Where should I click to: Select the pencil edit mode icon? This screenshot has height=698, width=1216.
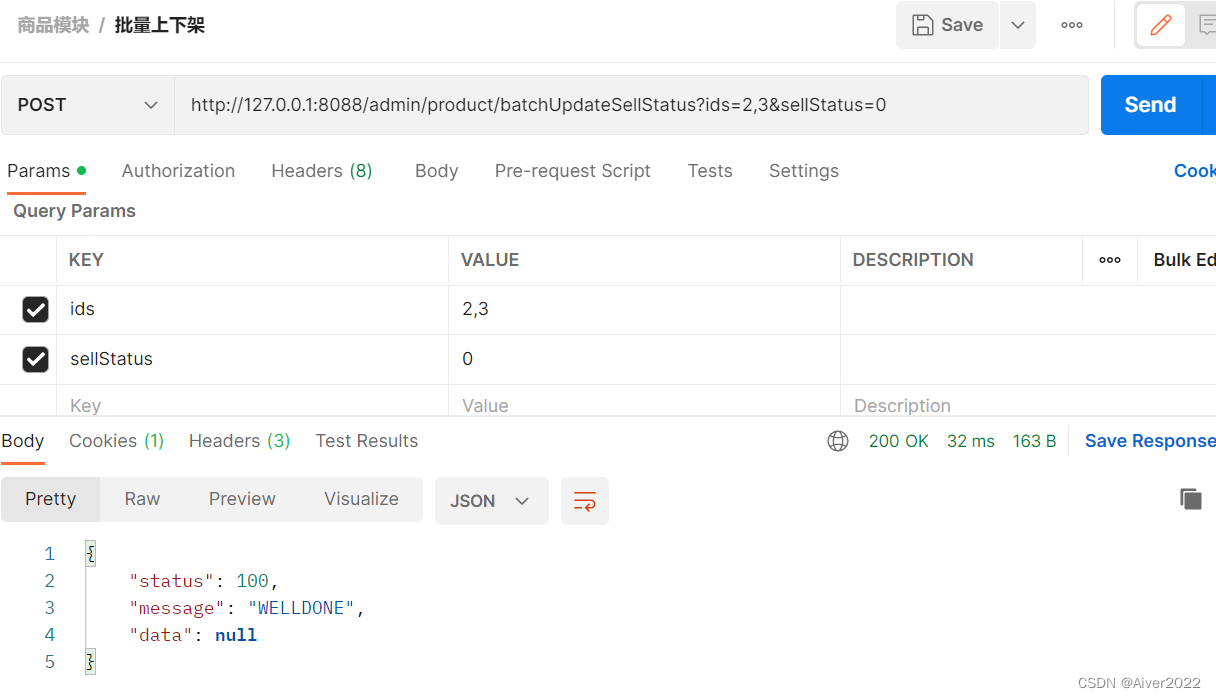pos(1161,25)
